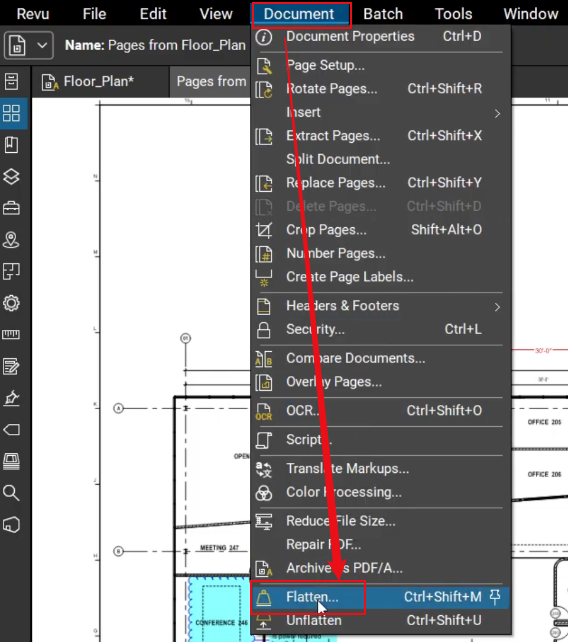Viewport: 568px width, 642px height.
Task: Select Crop Pages menu item
Action: pyautogui.click(x=380, y=230)
